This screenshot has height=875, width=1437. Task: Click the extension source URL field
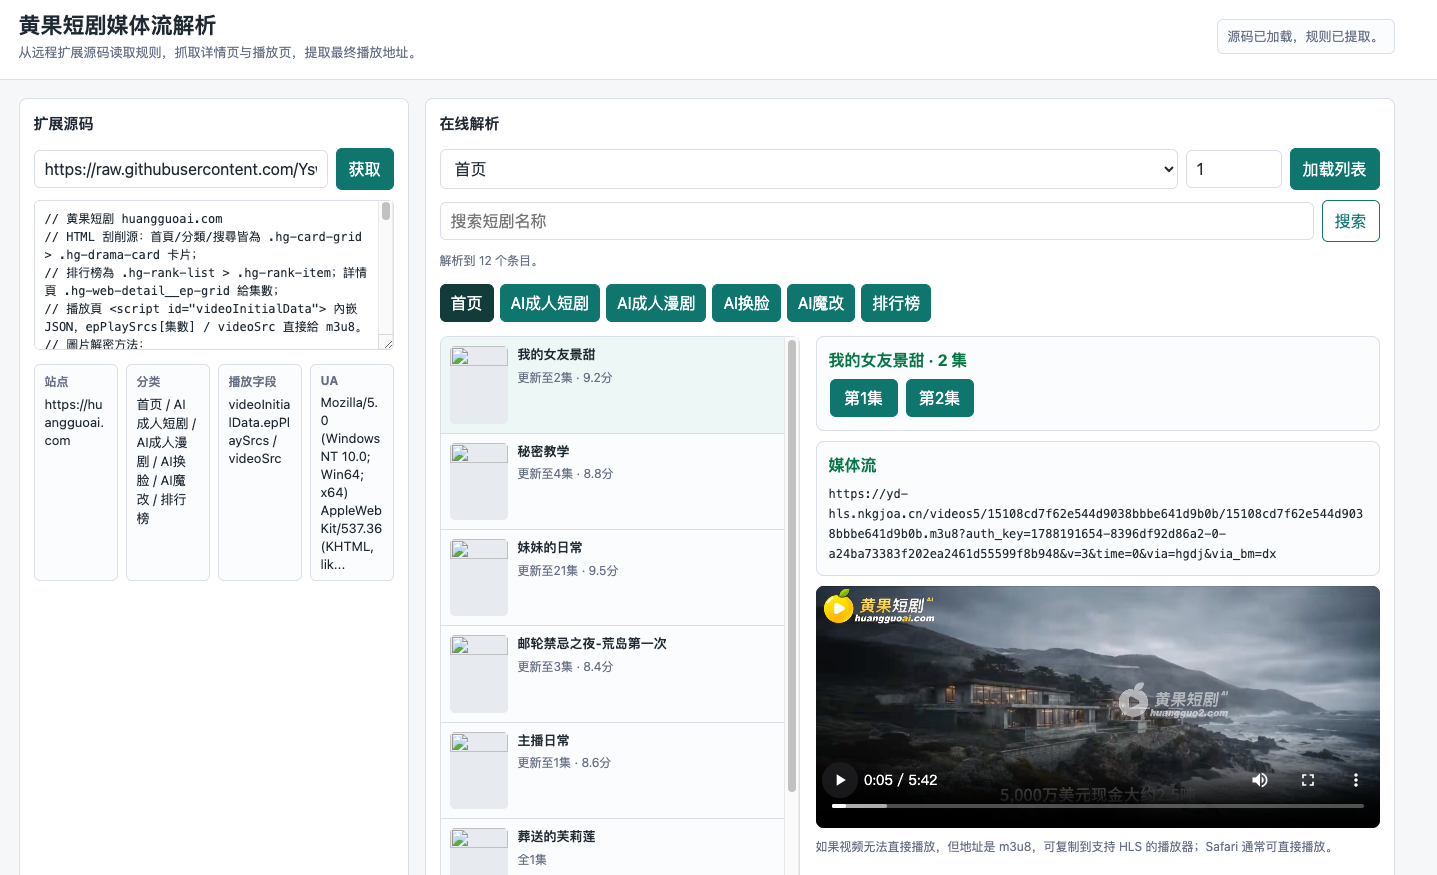tap(181, 169)
